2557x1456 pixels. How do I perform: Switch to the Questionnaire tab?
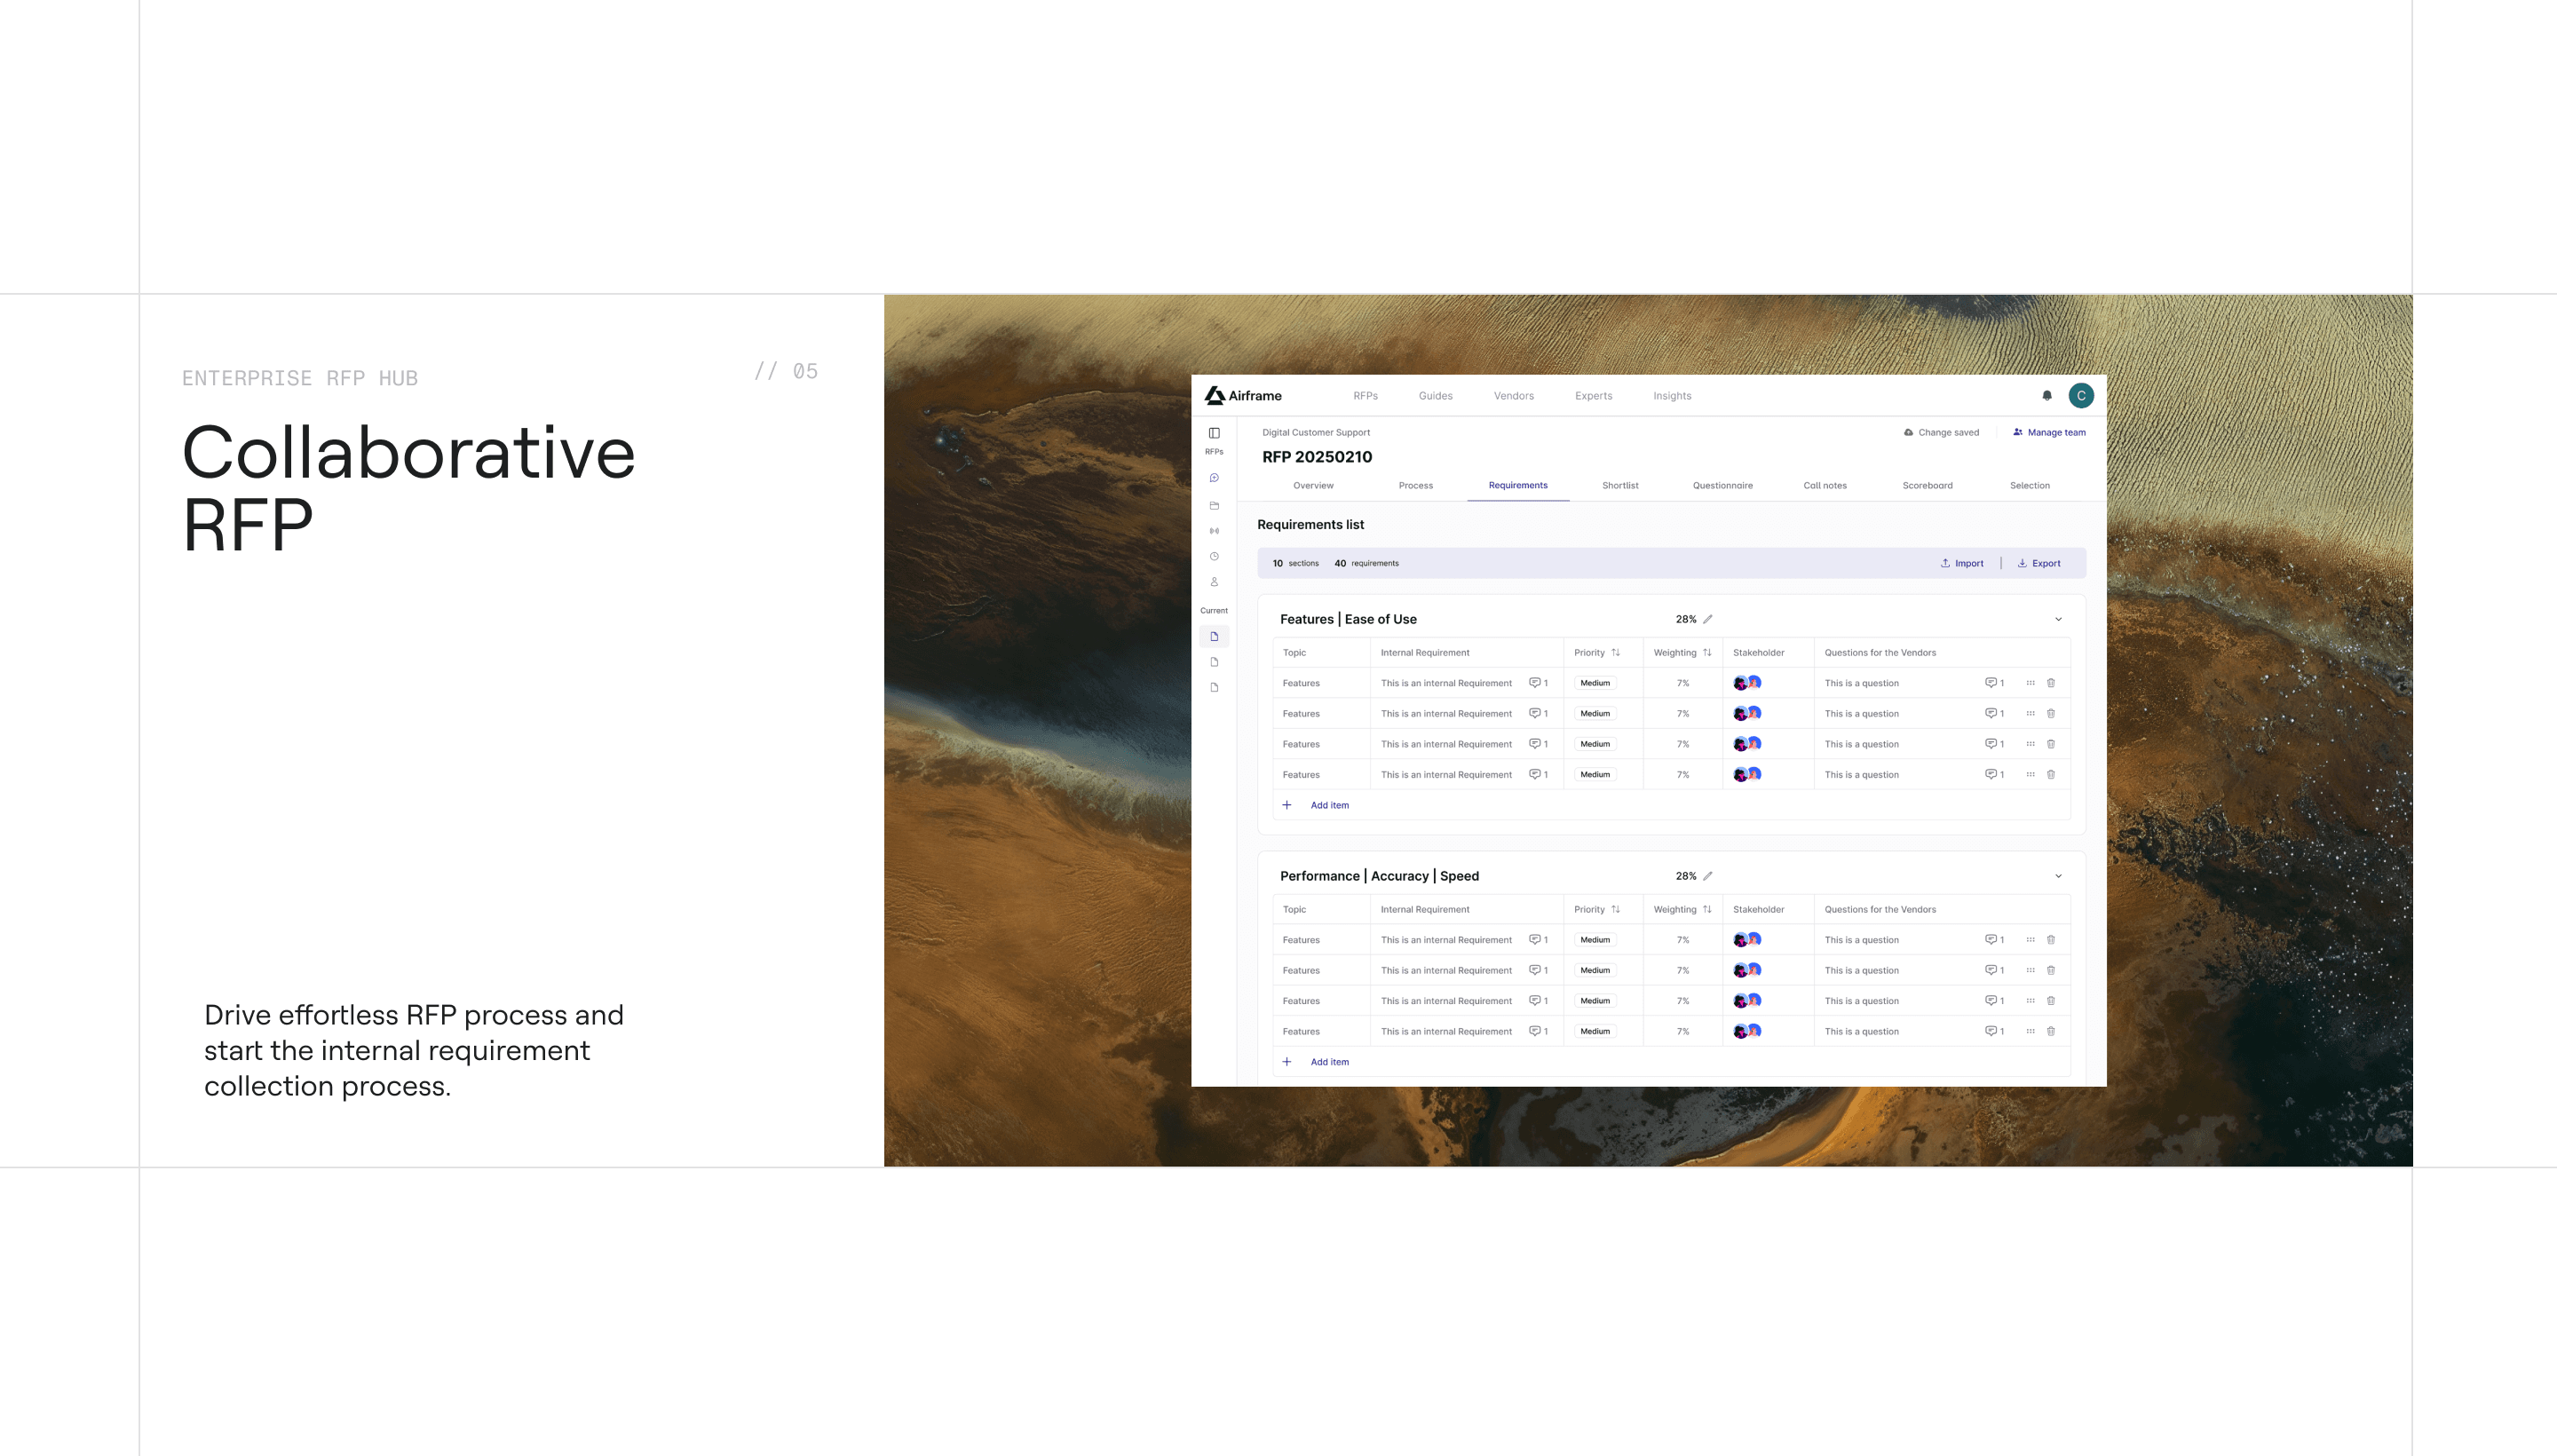click(x=1722, y=486)
